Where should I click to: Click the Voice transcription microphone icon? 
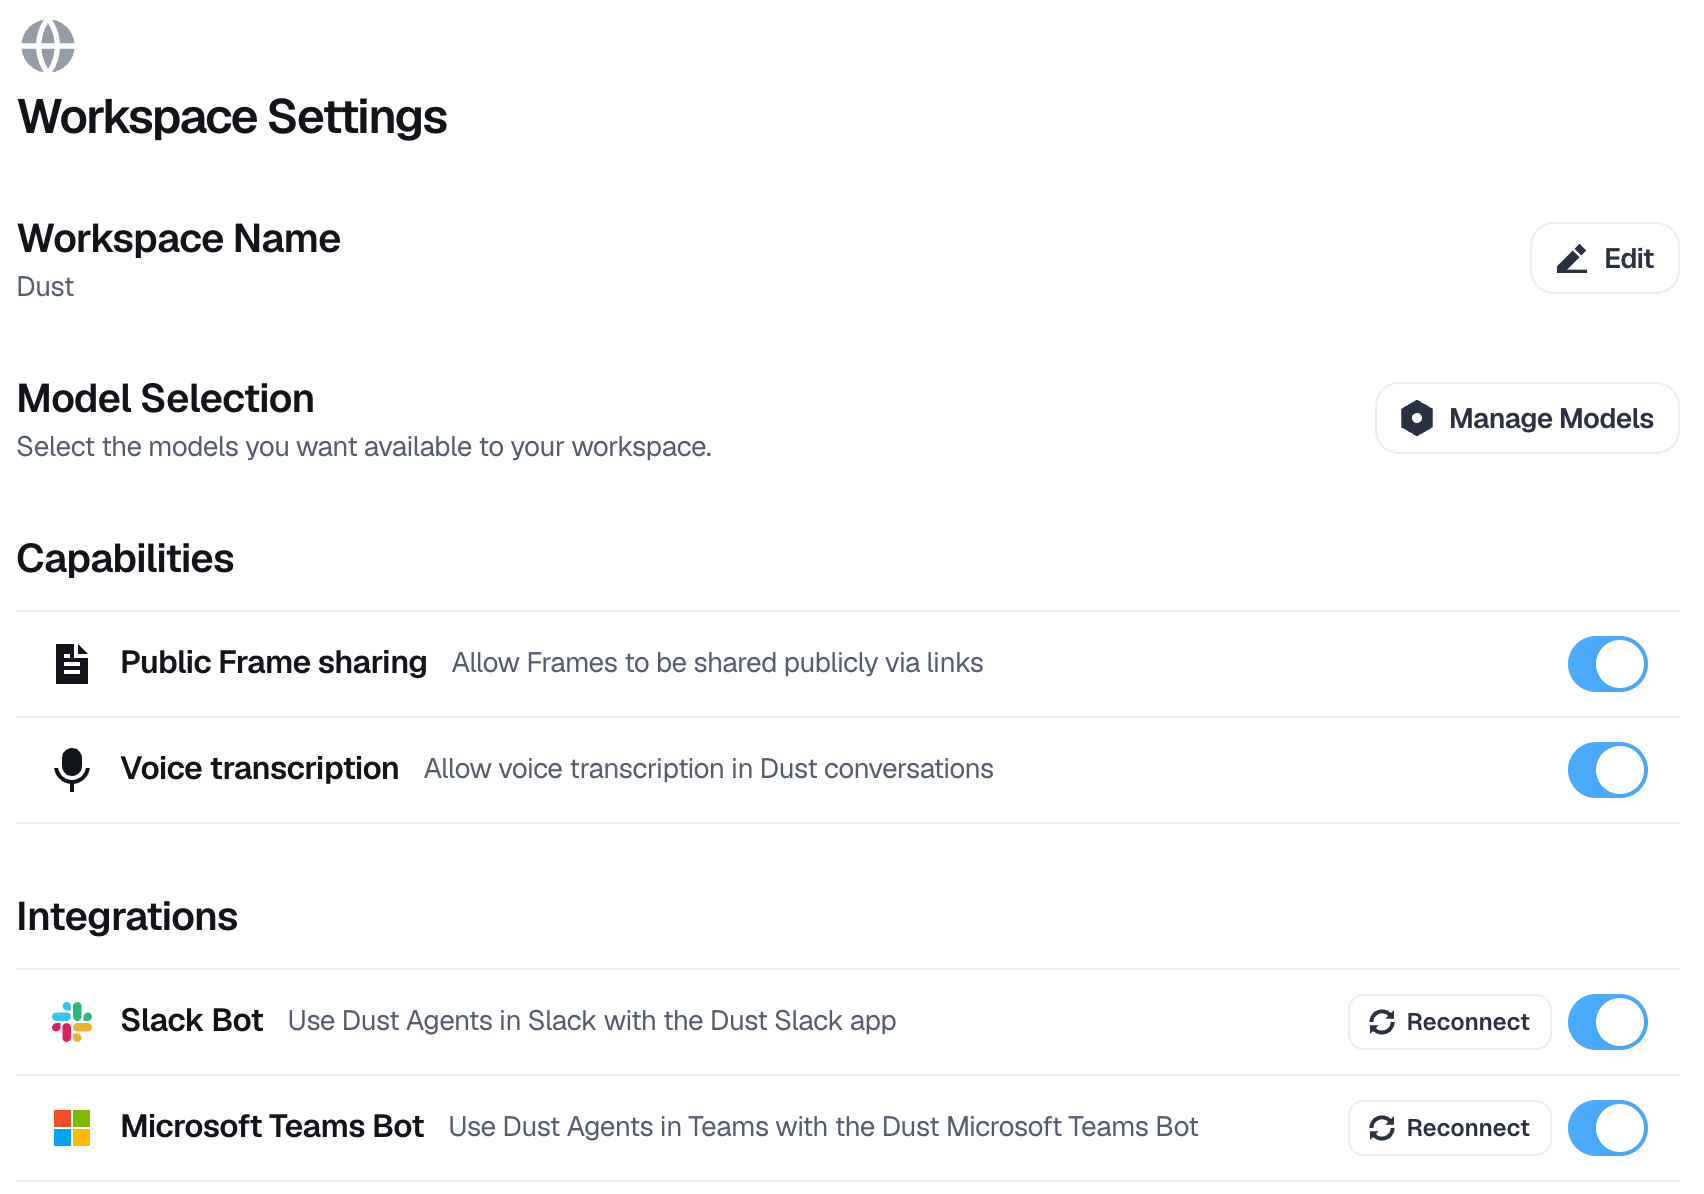pyautogui.click(x=72, y=769)
